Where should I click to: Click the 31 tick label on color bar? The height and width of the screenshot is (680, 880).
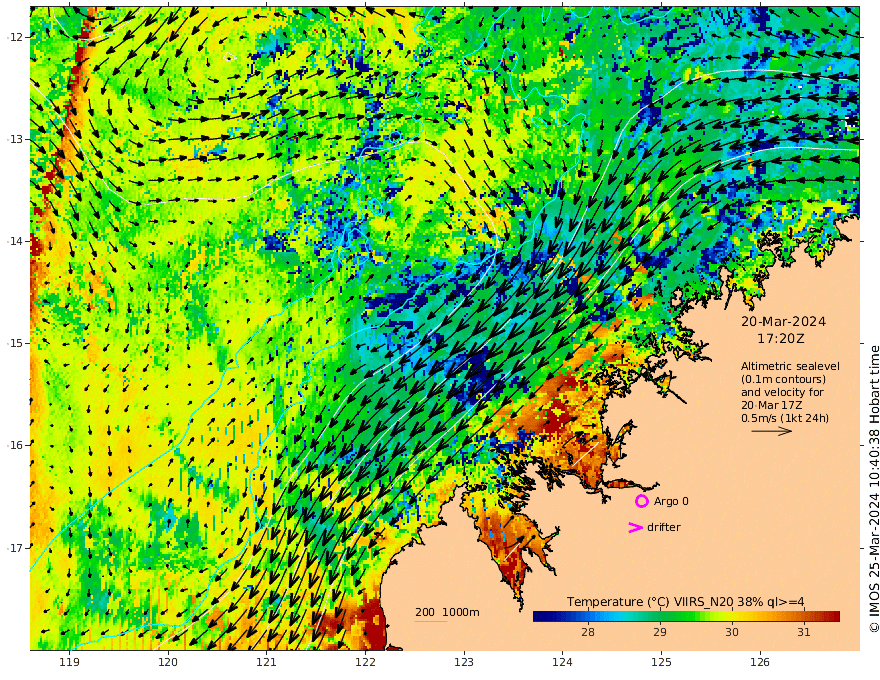803,632
